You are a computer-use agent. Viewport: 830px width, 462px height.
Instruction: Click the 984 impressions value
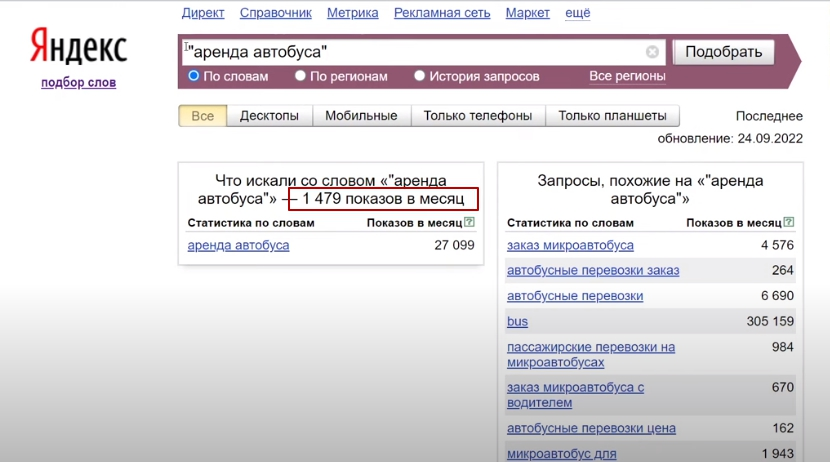coord(782,347)
